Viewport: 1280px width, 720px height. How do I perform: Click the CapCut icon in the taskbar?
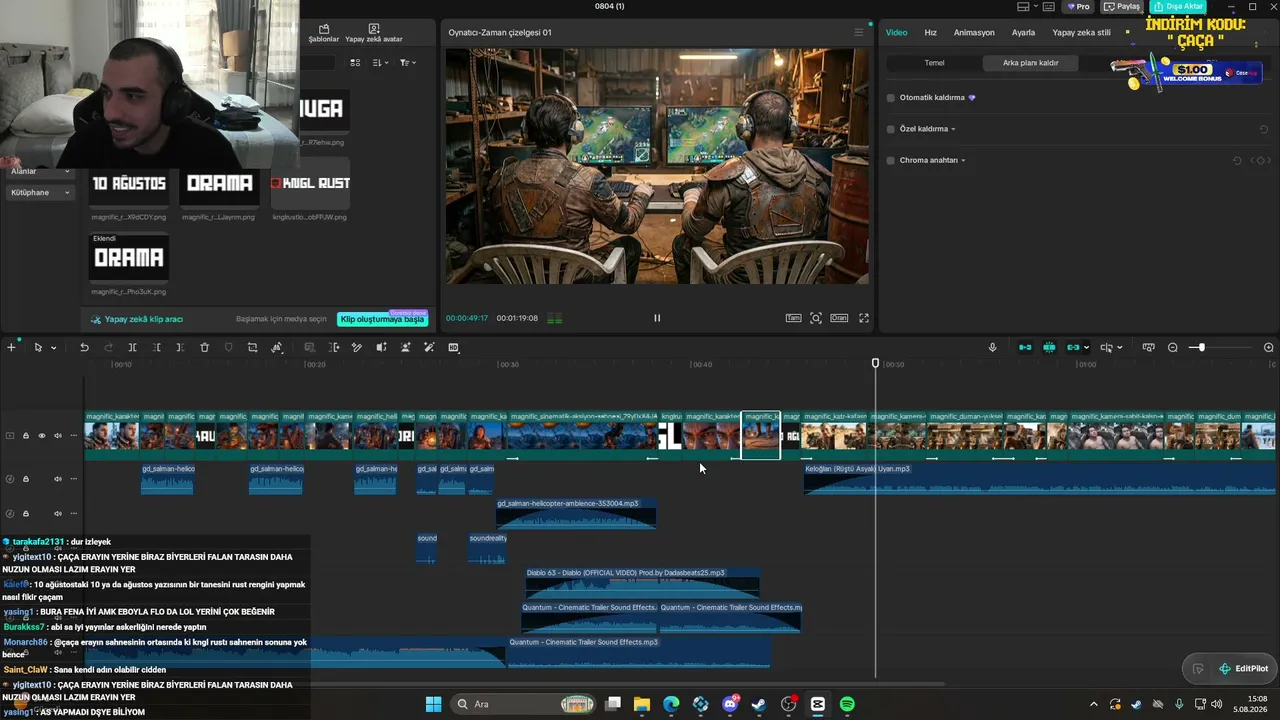(x=818, y=704)
